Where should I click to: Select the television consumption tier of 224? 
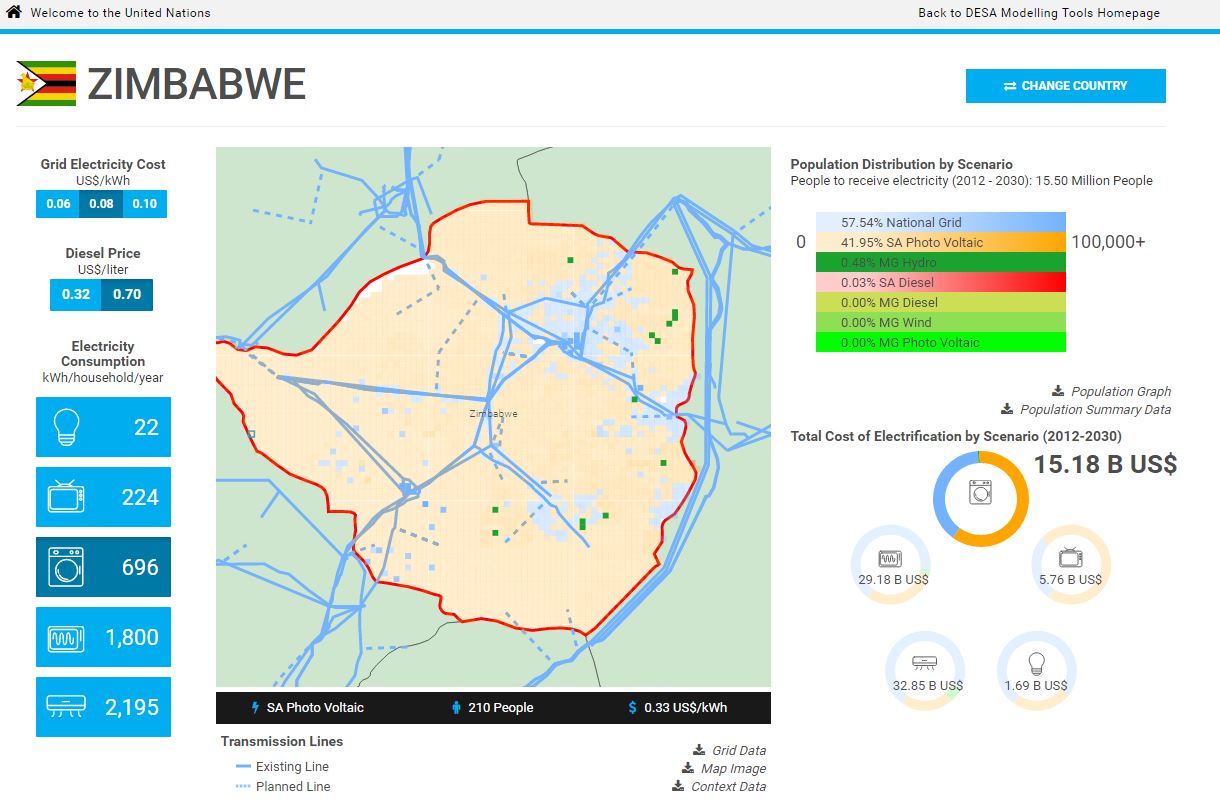(103, 497)
